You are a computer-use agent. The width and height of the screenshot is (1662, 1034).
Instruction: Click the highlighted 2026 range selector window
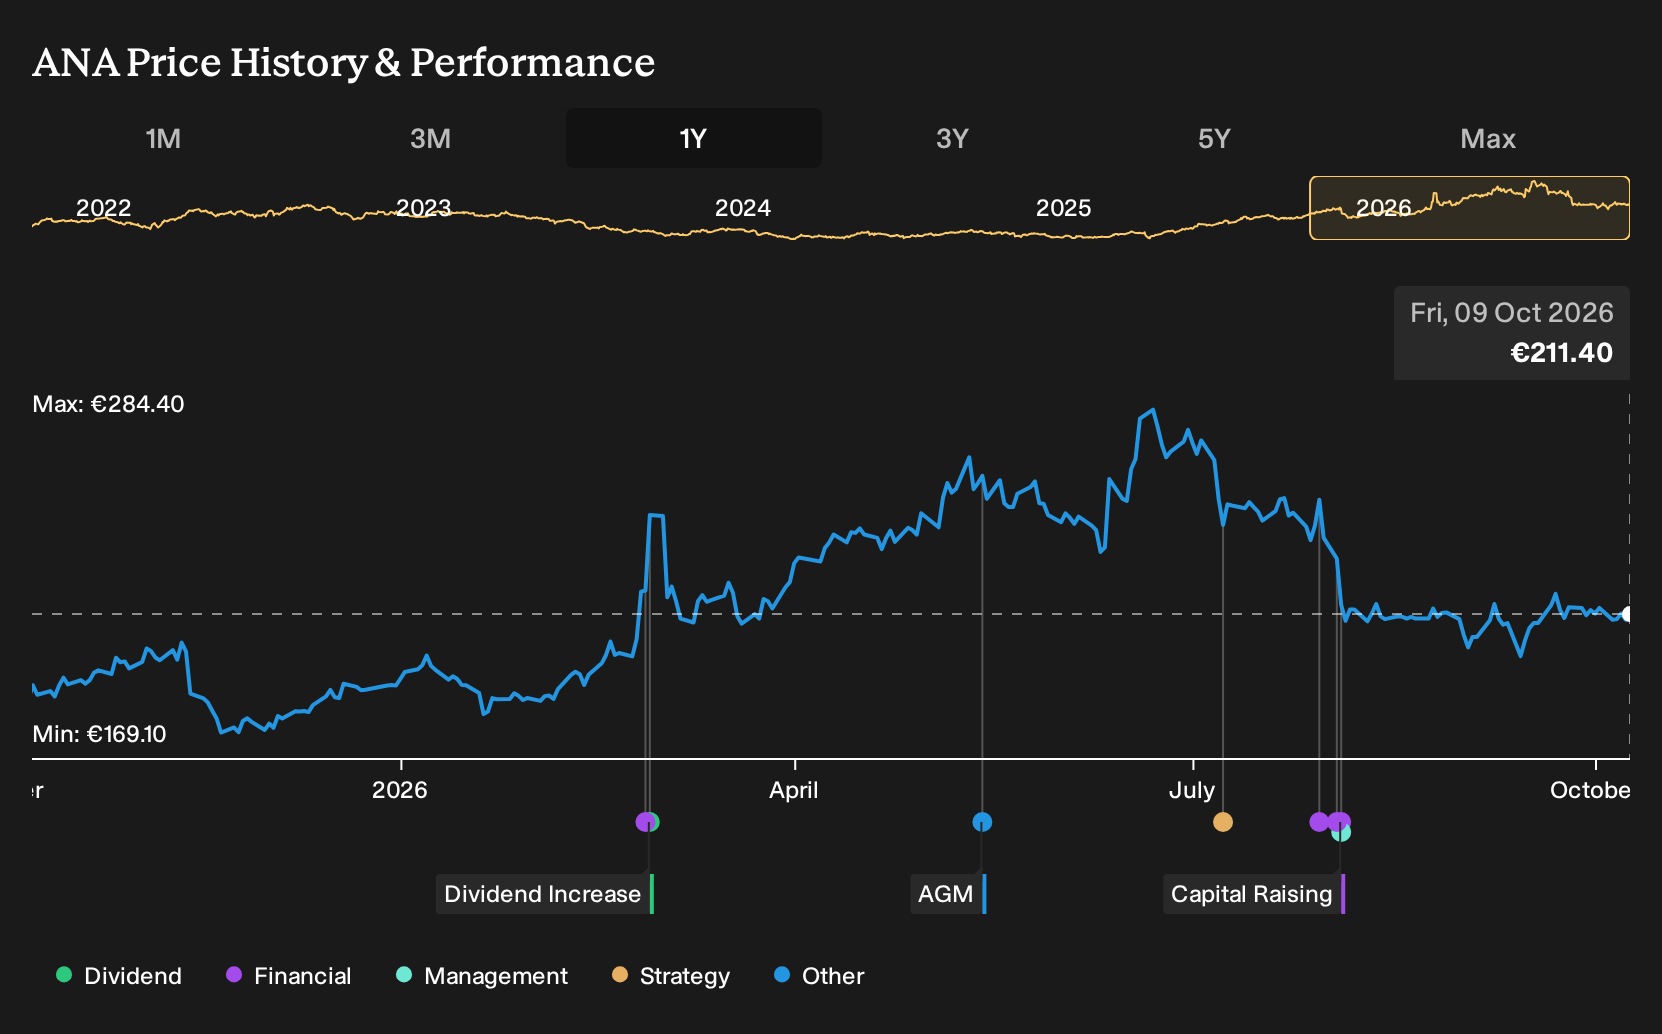1469,208
